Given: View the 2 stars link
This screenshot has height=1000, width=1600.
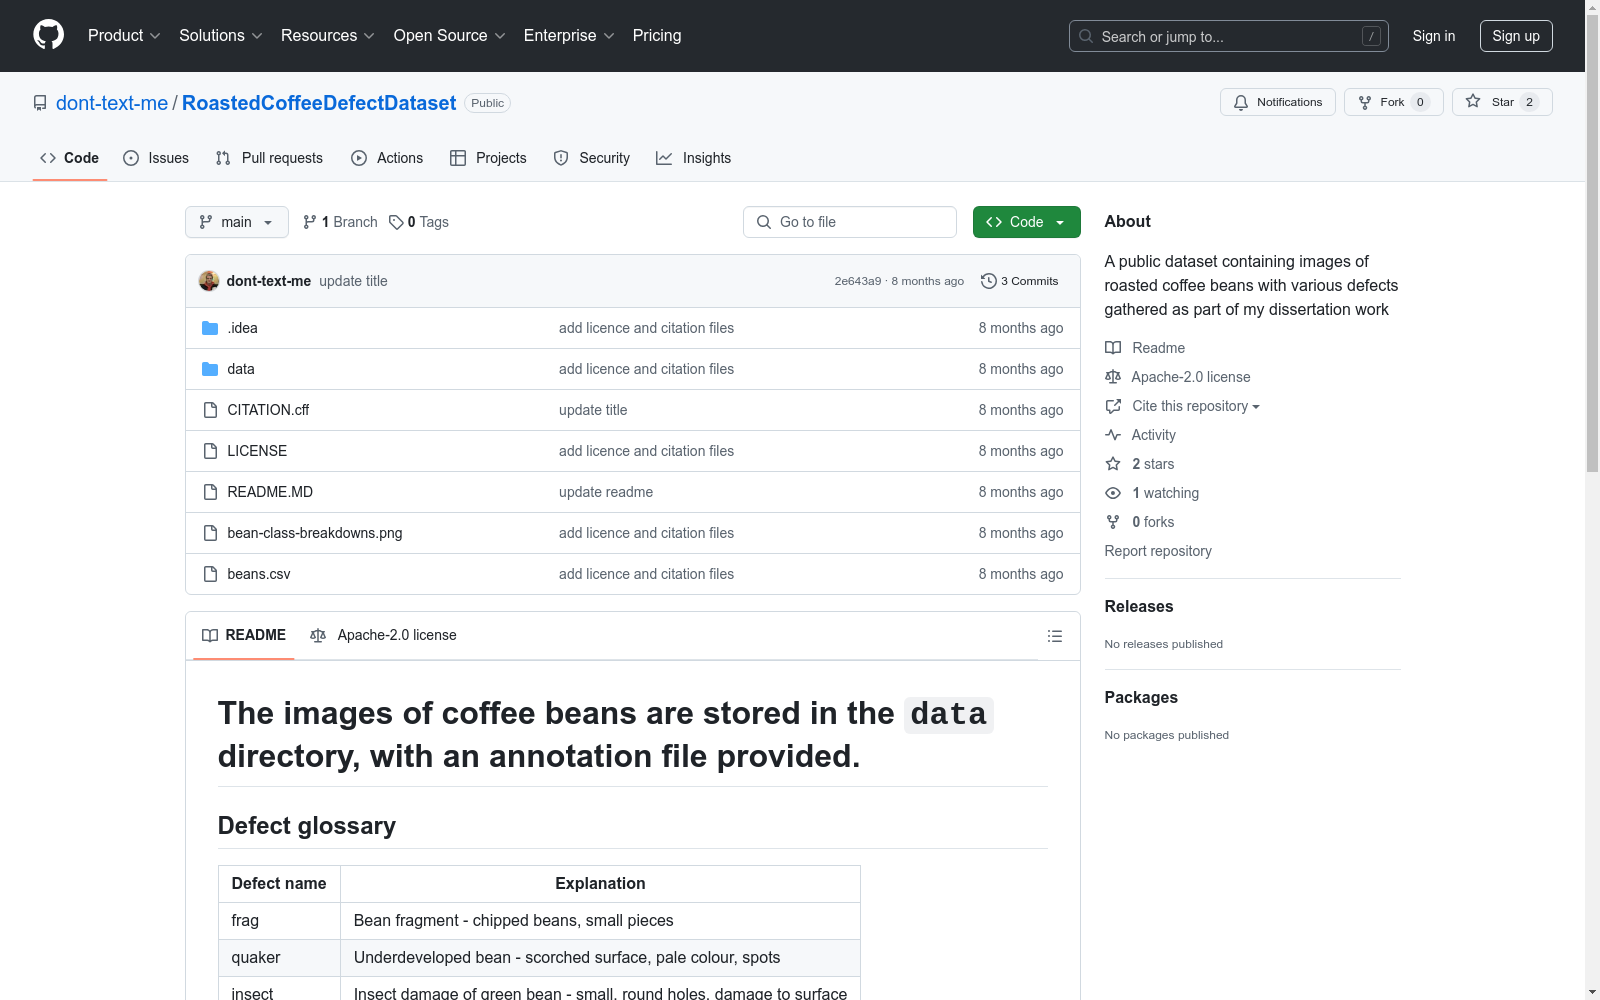Looking at the screenshot, I should click(1140, 464).
